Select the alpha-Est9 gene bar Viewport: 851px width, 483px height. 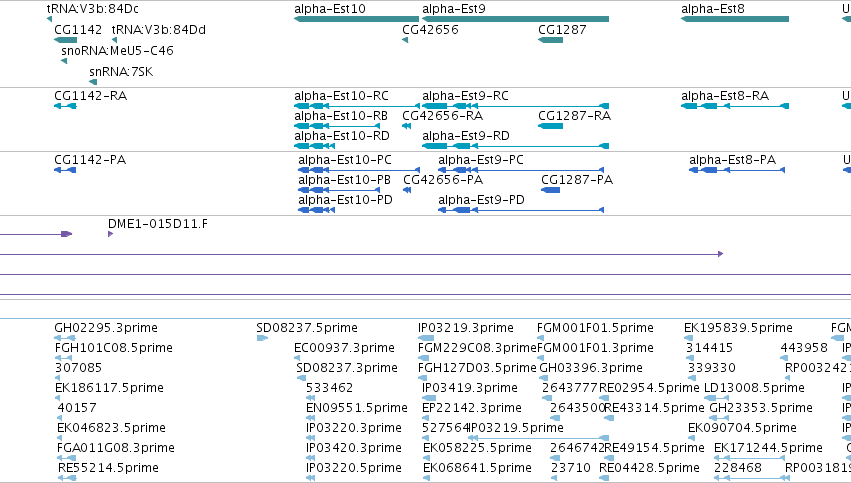516,19
